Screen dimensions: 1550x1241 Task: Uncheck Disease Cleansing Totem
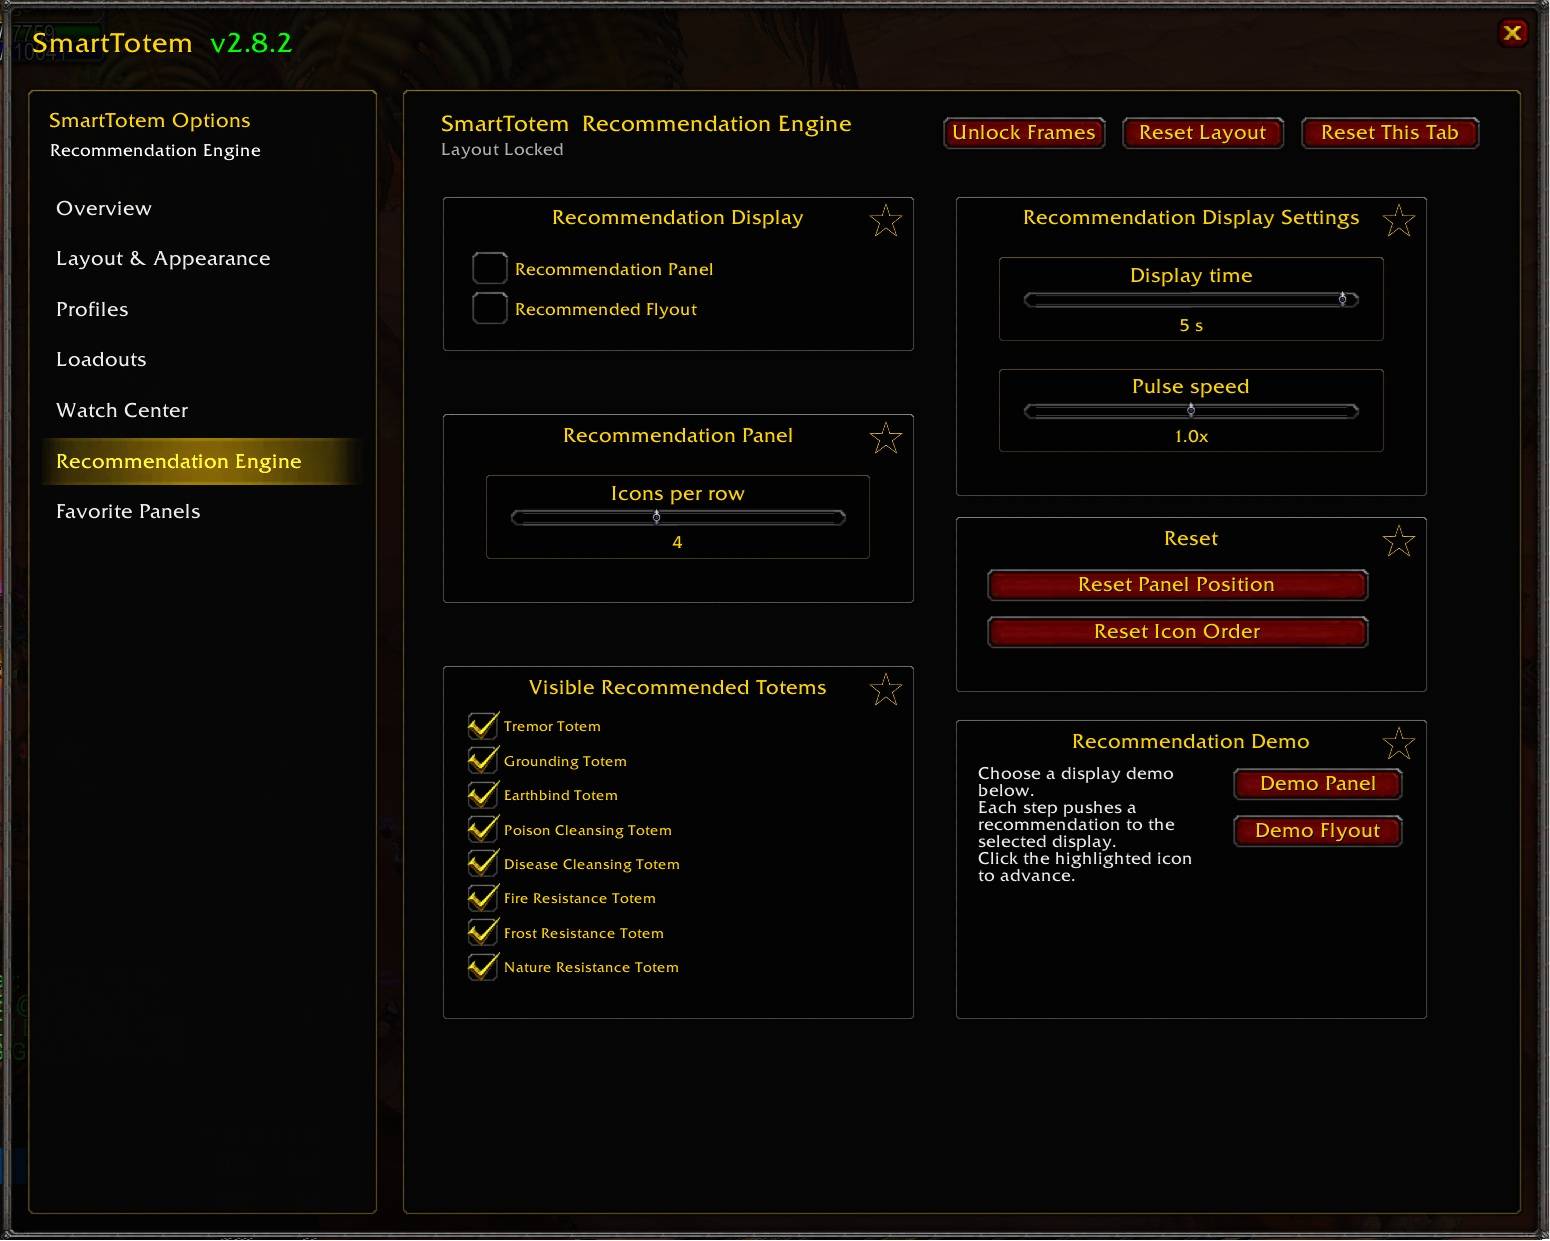tap(483, 864)
